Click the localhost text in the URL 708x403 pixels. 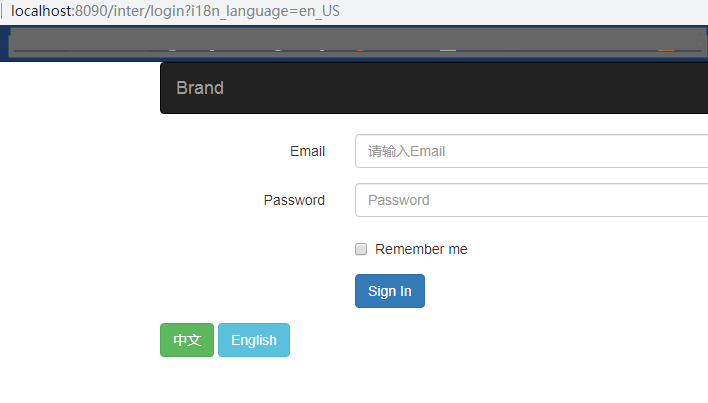(x=40, y=12)
